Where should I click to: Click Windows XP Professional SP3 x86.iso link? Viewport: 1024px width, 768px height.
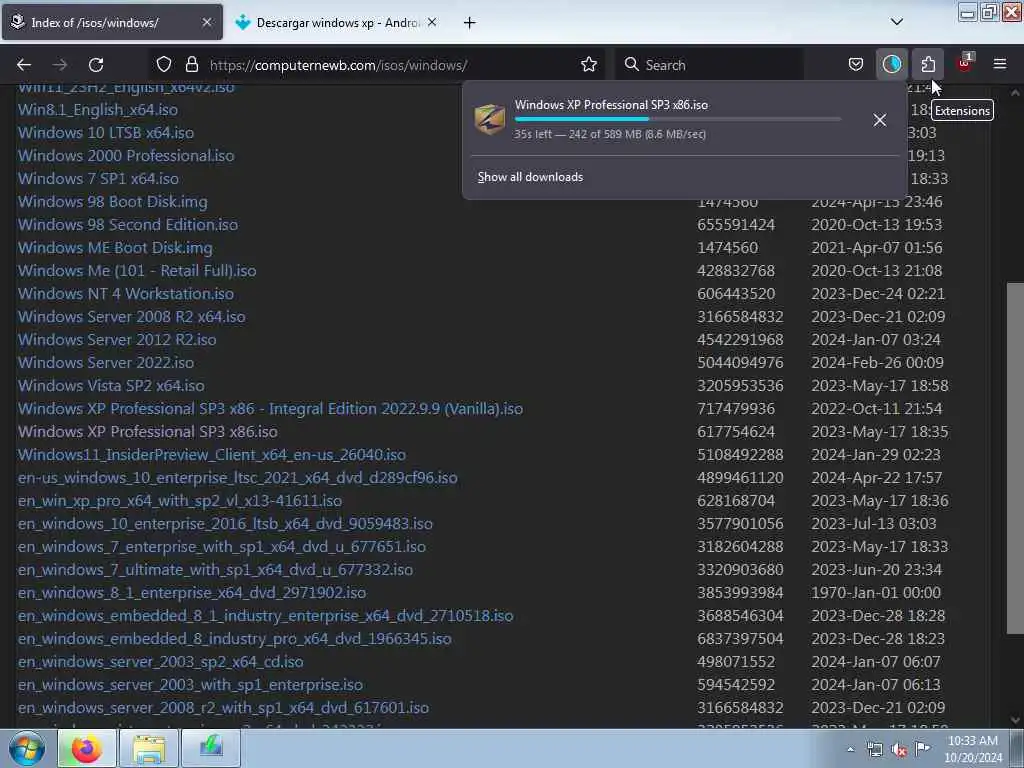click(x=148, y=432)
